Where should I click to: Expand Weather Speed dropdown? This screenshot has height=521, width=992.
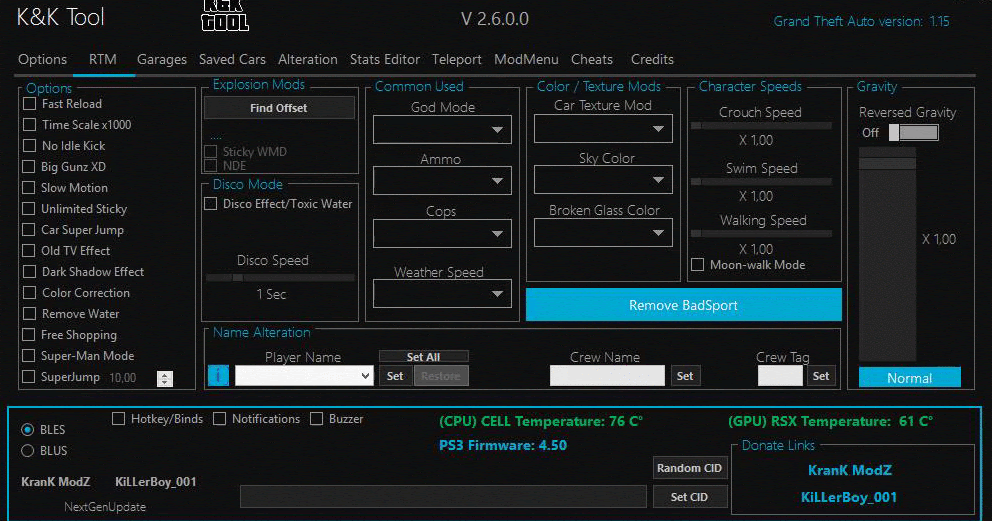coord(442,294)
